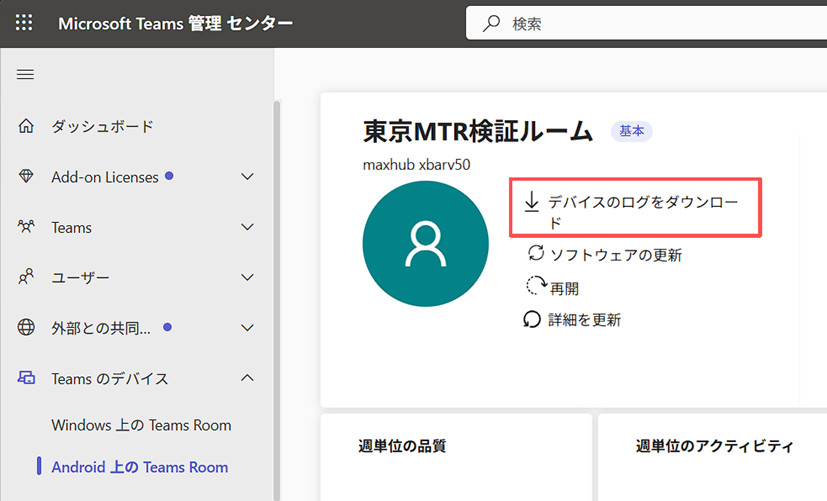
Task: Collapse the hamburger navigation menu
Action: tap(26, 75)
